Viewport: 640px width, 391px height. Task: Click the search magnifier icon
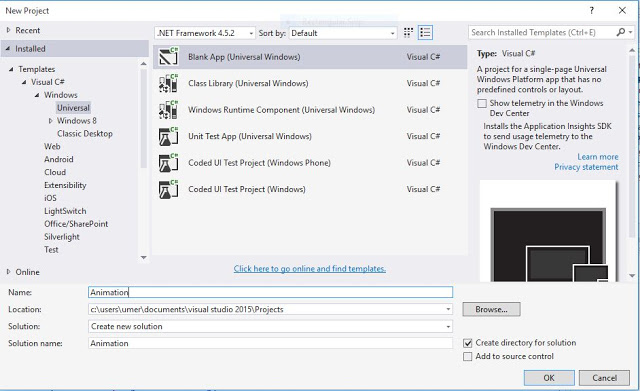(x=620, y=32)
